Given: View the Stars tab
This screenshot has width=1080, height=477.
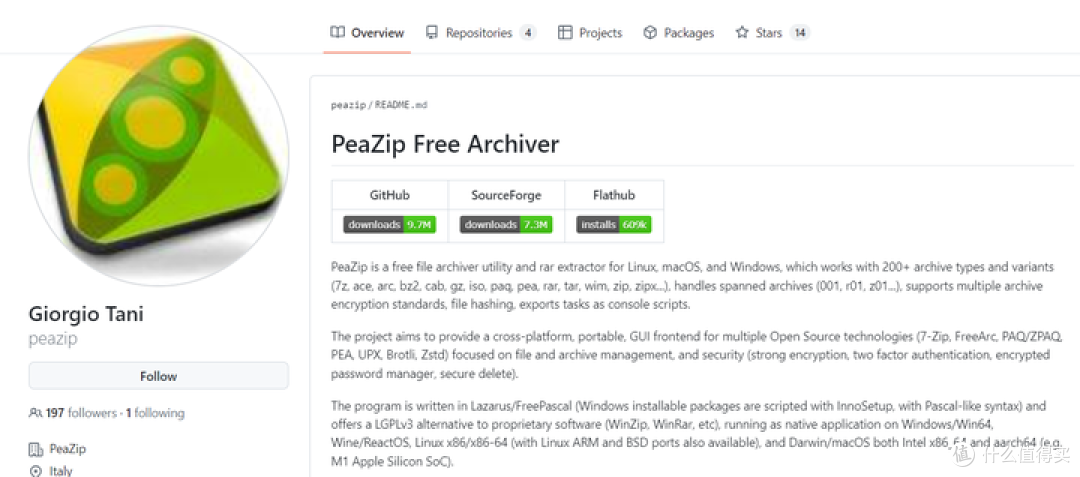Looking at the screenshot, I should coord(771,32).
